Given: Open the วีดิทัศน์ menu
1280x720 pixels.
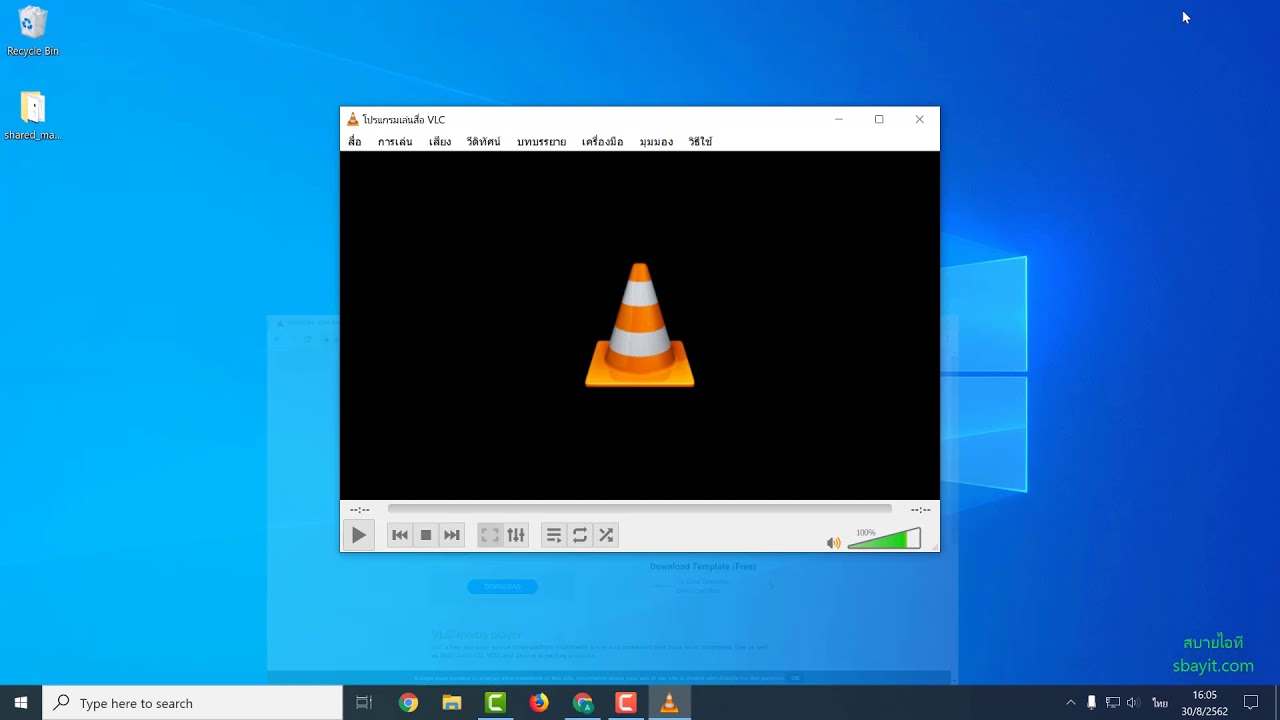Looking at the screenshot, I should pos(483,142).
